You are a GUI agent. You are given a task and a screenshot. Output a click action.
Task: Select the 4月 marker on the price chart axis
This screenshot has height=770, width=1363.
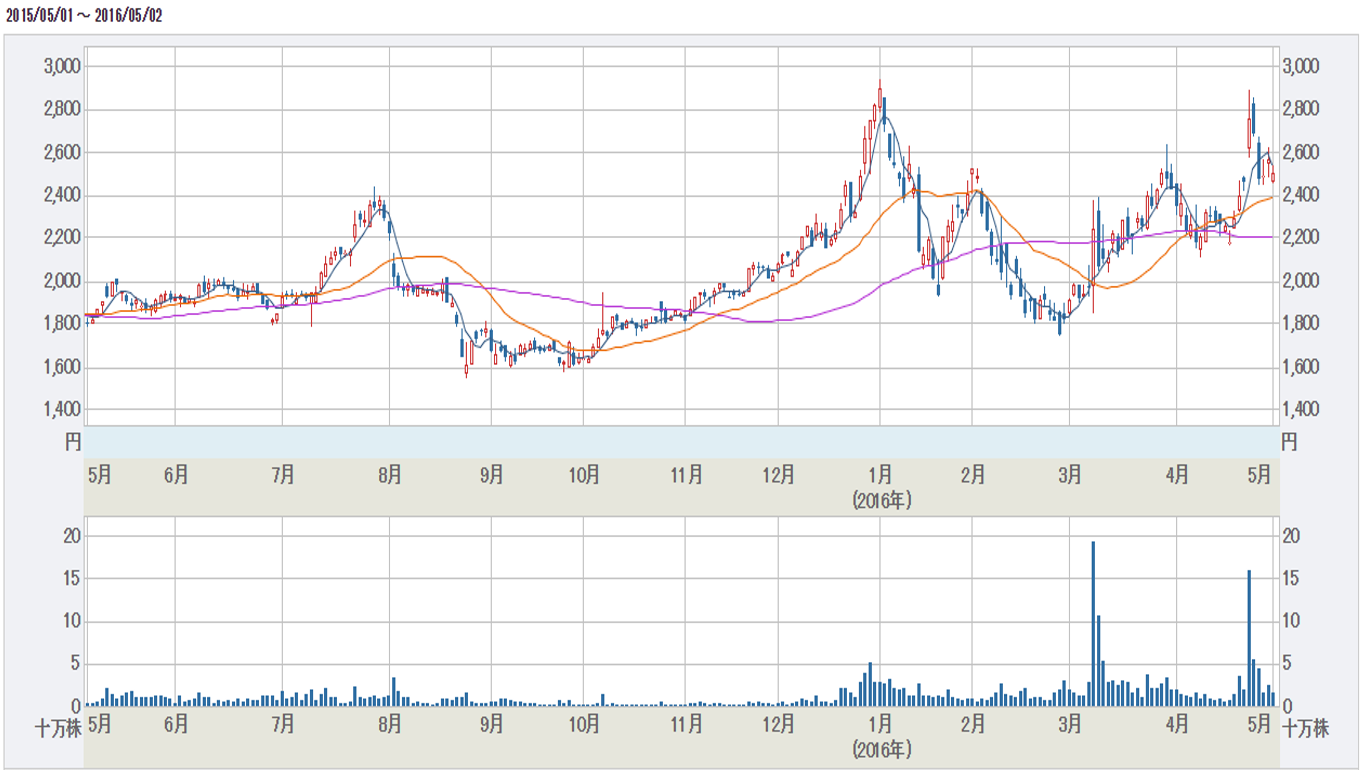point(1177,474)
